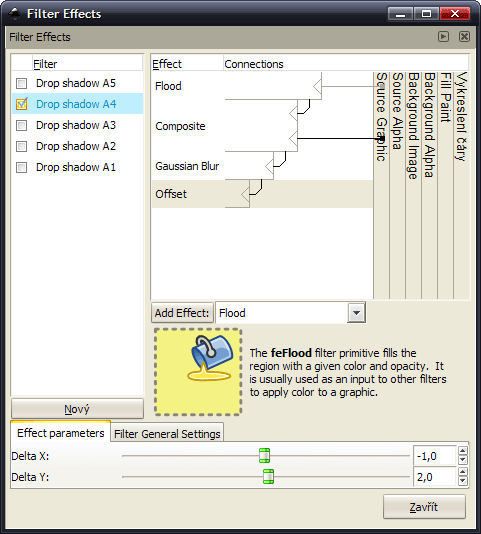Click the Flood effect connection triangle
The height and width of the screenshot is (534, 481).
(x=317, y=86)
